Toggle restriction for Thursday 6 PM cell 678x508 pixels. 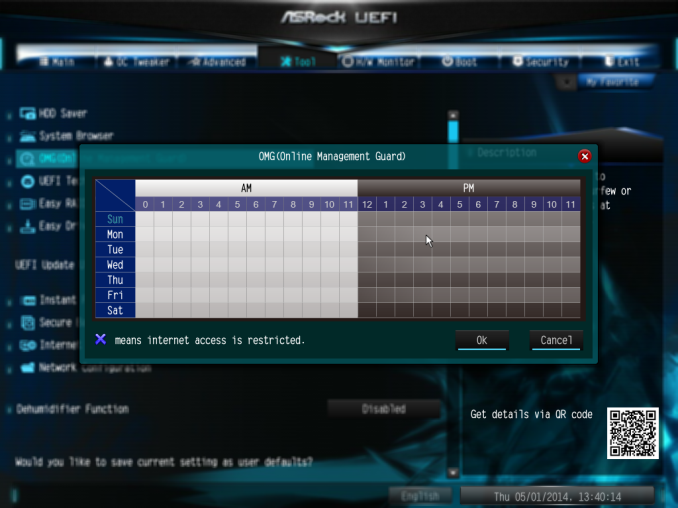(478, 280)
